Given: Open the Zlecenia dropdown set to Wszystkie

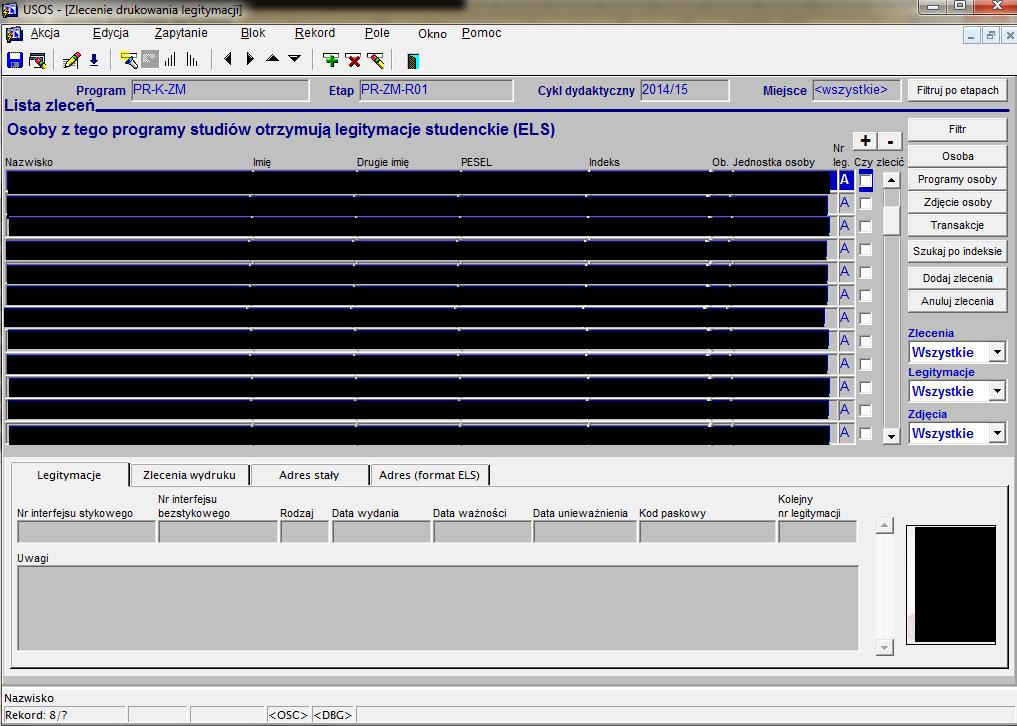Looking at the screenshot, I should pos(997,352).
